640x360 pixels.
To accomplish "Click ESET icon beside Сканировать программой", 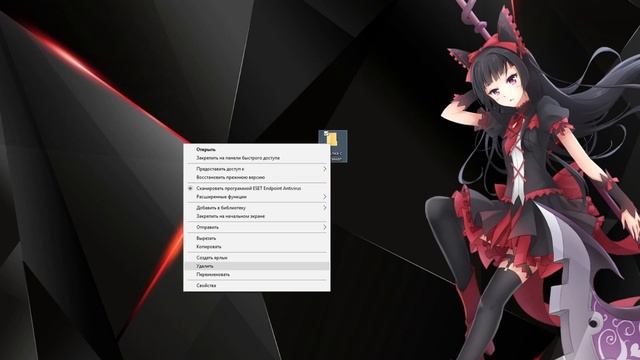I will pos(190,189).
